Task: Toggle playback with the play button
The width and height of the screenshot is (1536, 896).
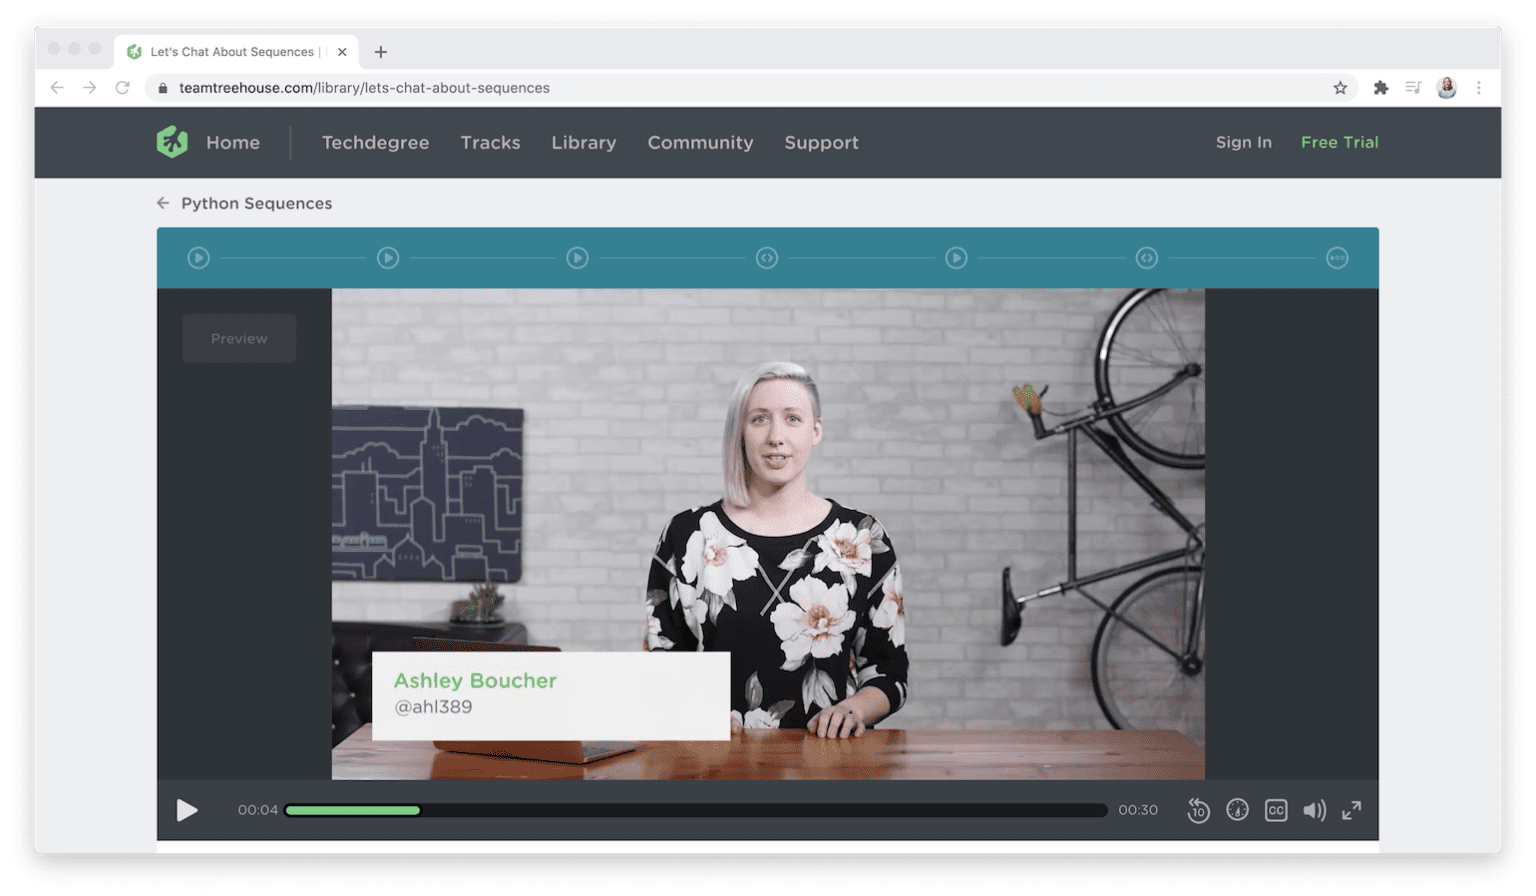Action: pyautogui.click(x=187, y=810)
